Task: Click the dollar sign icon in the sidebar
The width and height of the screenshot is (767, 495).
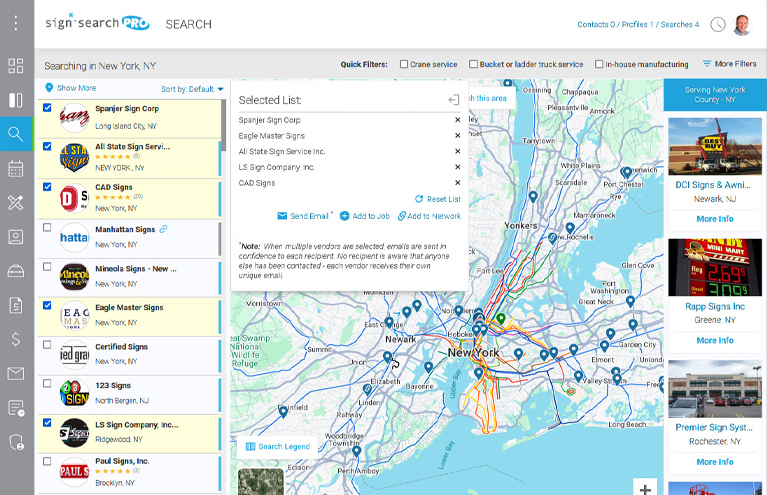Action: 16,339
